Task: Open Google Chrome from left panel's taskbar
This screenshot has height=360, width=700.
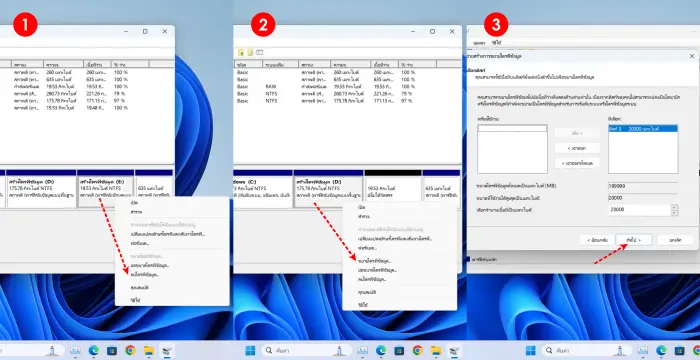Action: coord(130,351)
